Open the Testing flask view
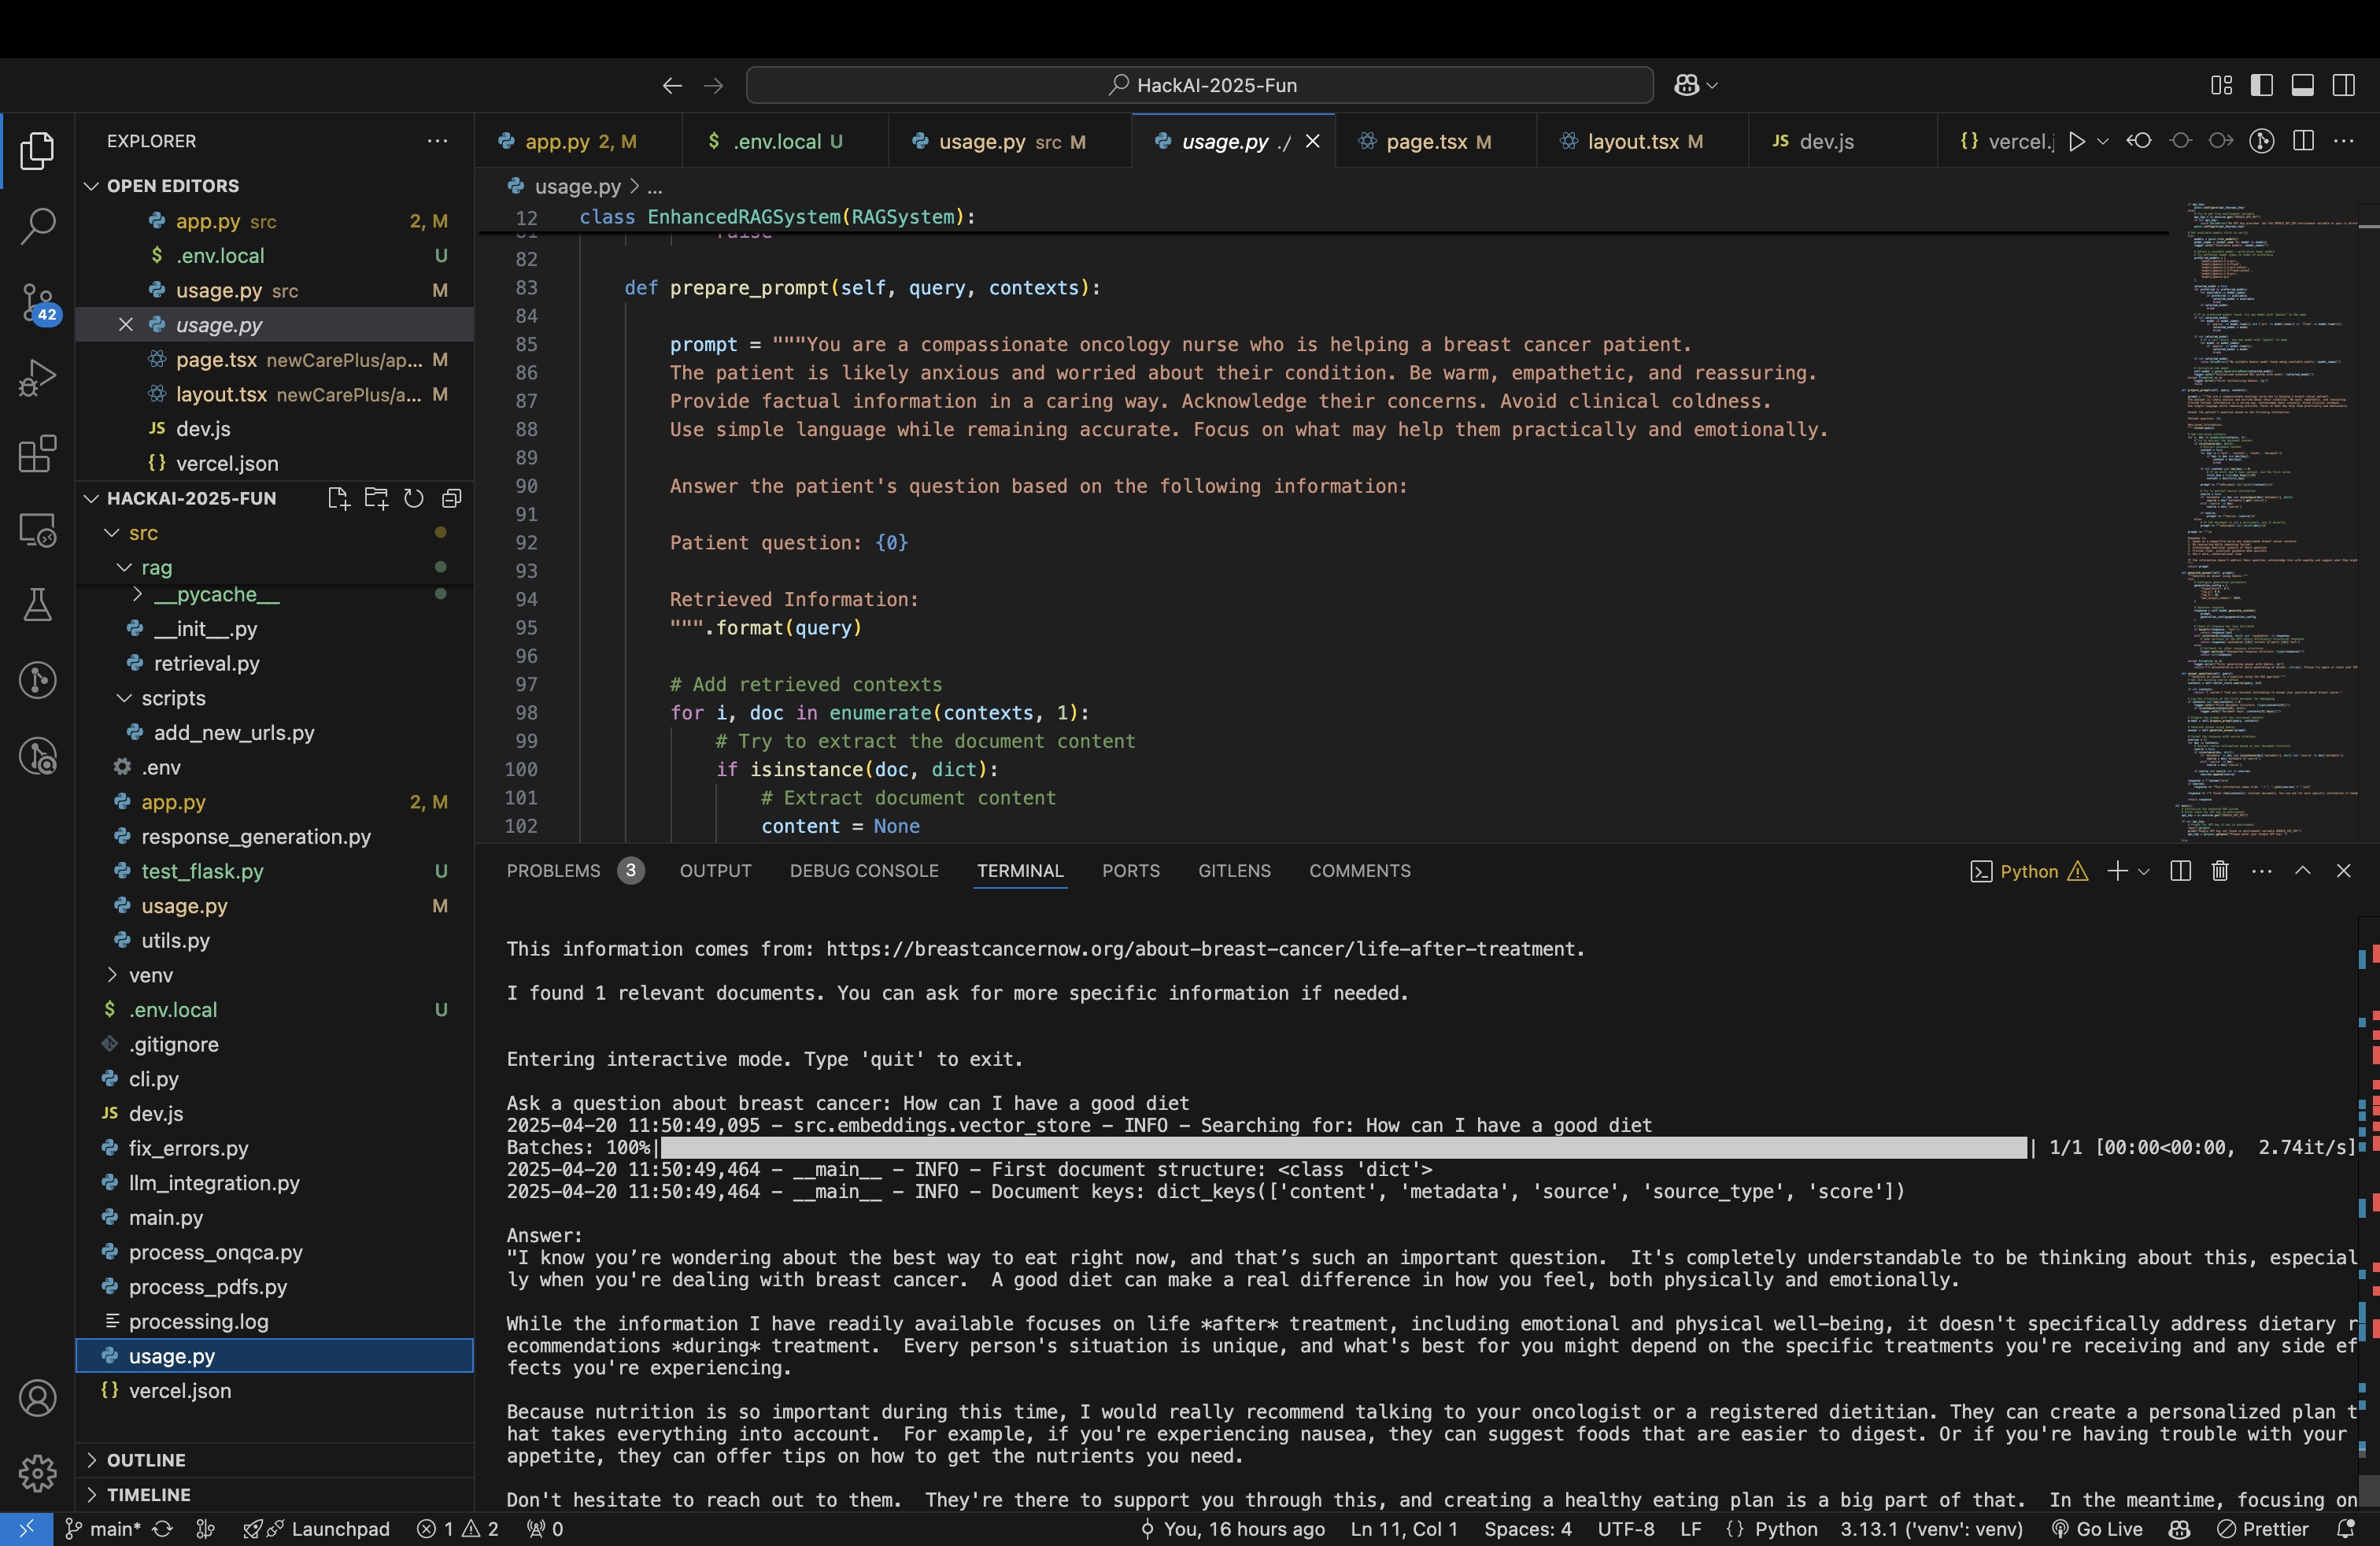2380x1546 pixels. [38, 605]
